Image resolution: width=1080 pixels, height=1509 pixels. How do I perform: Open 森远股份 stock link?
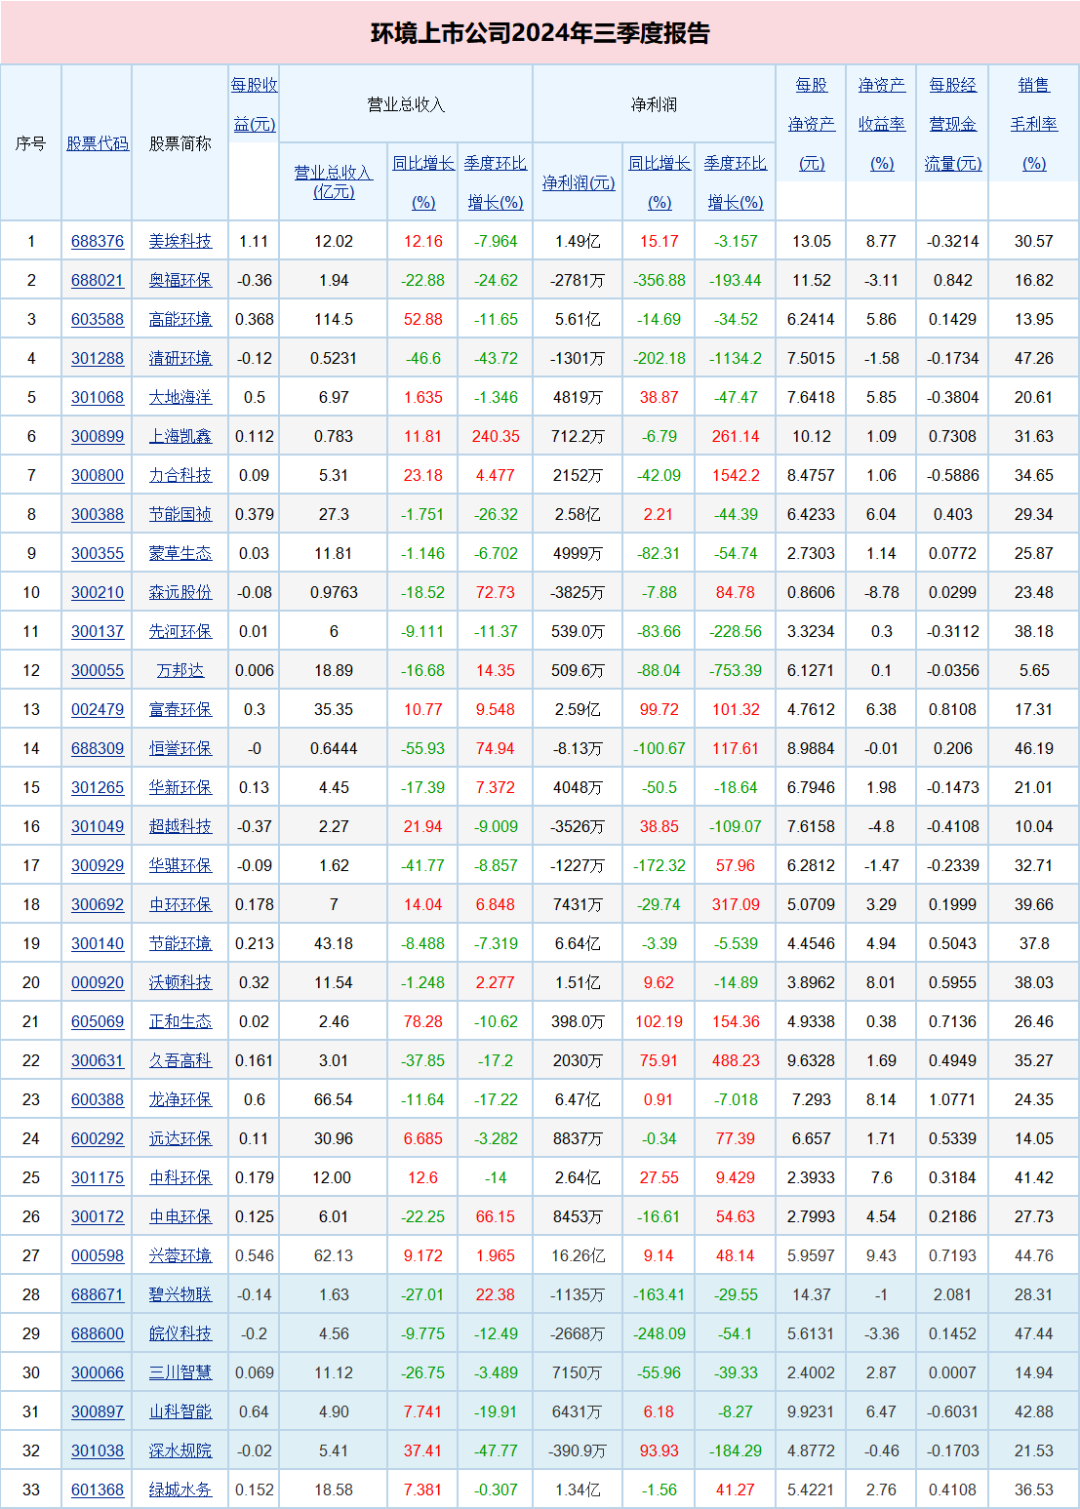(x=180, y=592)
